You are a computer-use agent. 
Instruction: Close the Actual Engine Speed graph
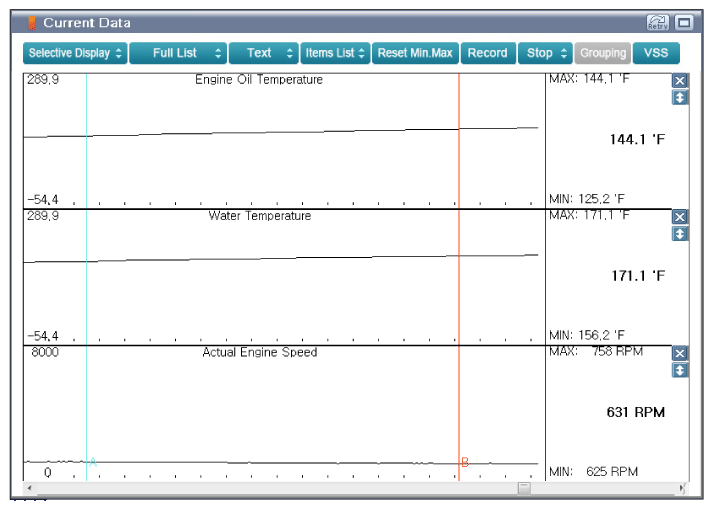coord(679,353)
